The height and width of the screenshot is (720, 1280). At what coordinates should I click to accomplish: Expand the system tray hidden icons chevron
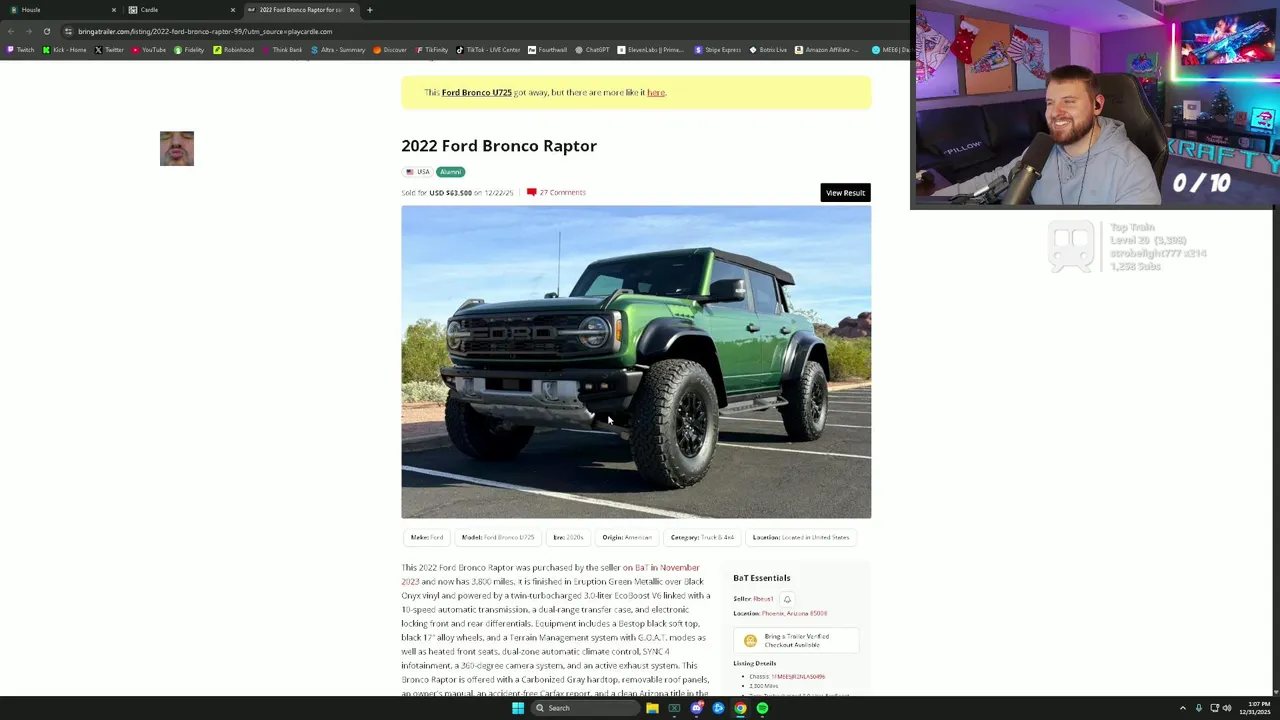[x=1182, y=708]
